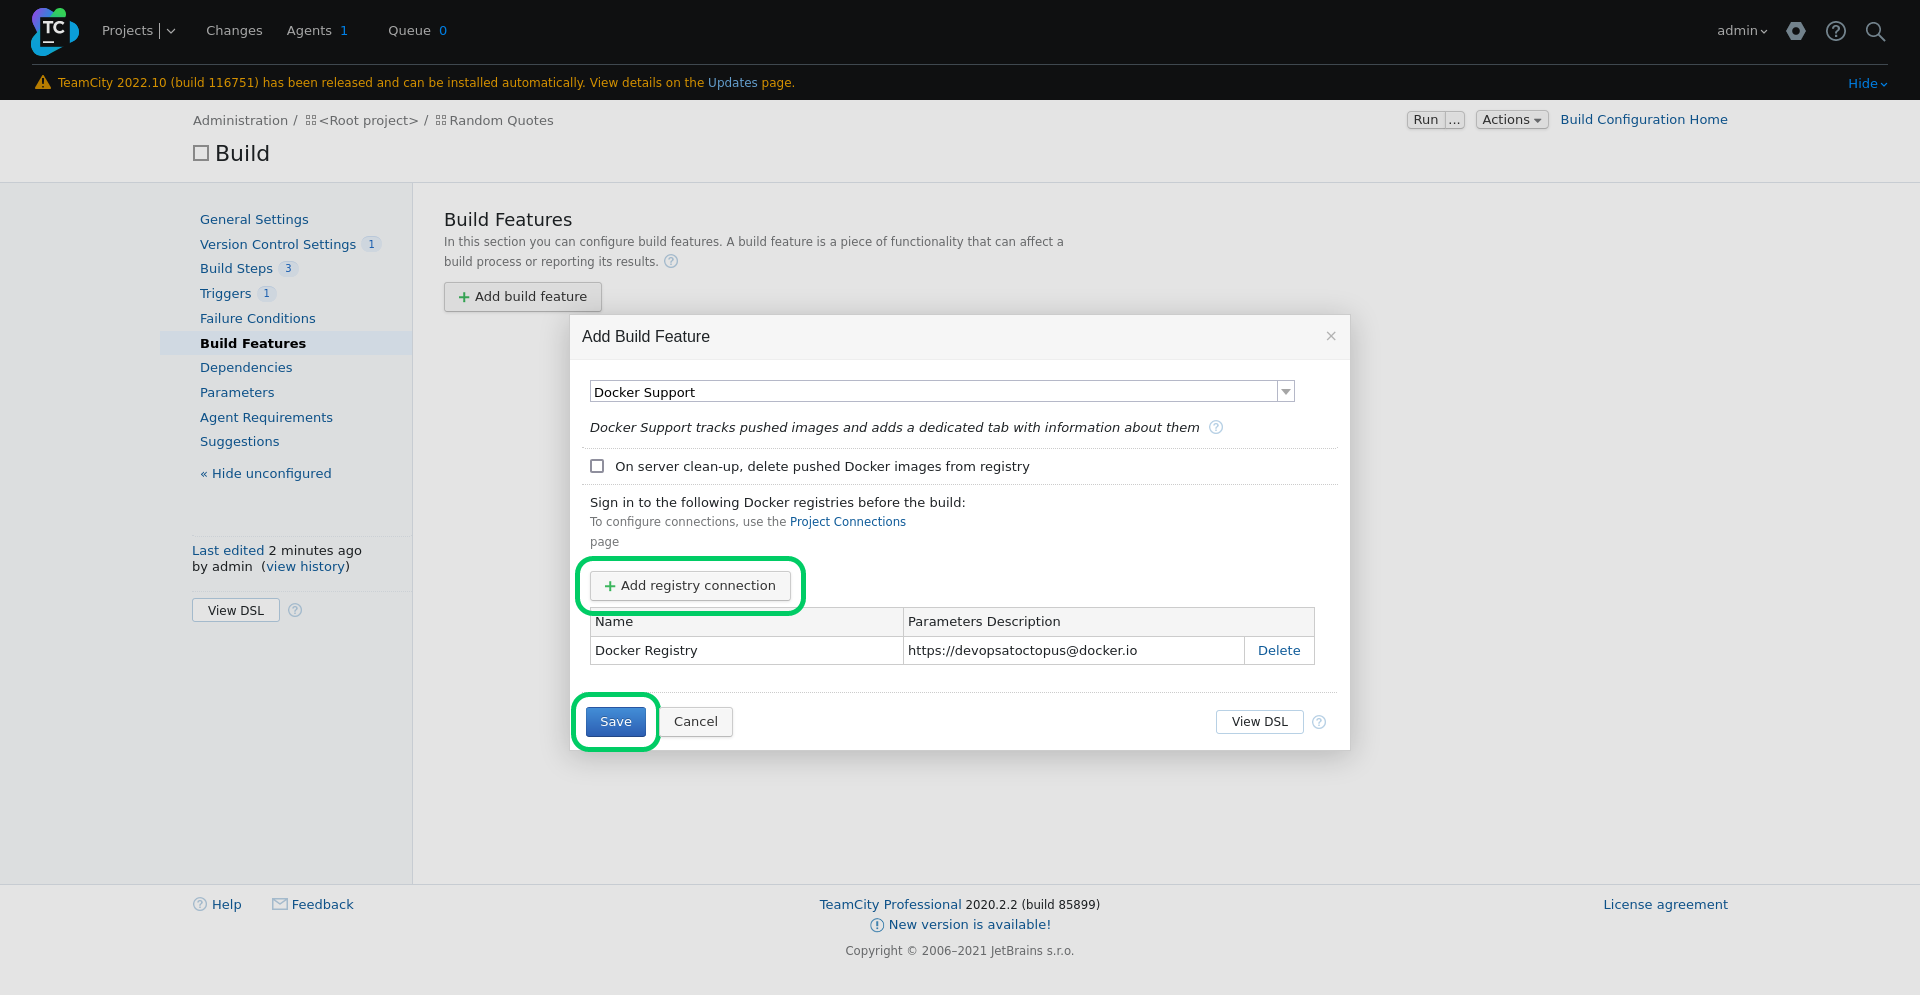Click Add build feature button
The height and width of the screenshot is (995, 1920).
(523, 297)
